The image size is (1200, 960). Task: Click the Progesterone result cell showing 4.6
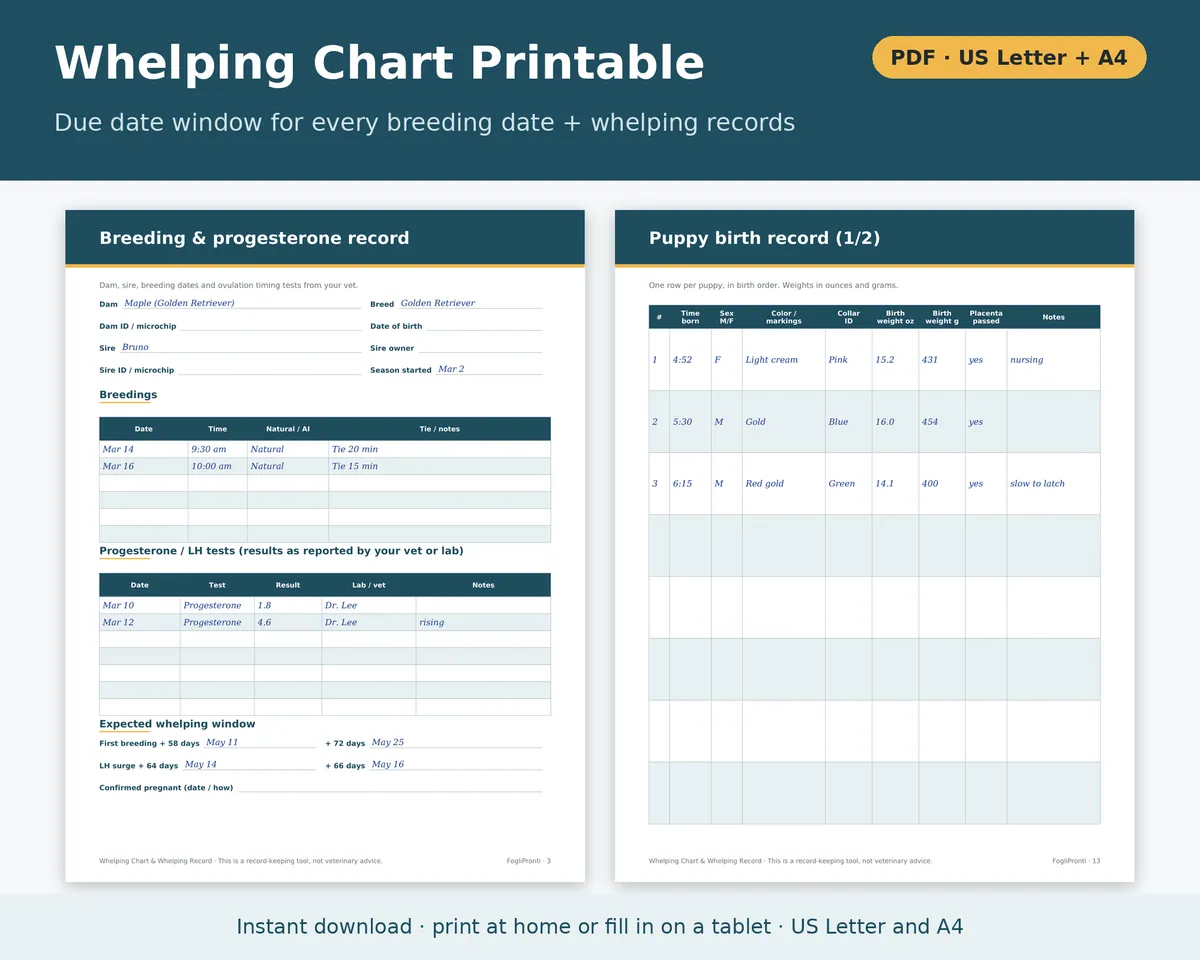288,622
